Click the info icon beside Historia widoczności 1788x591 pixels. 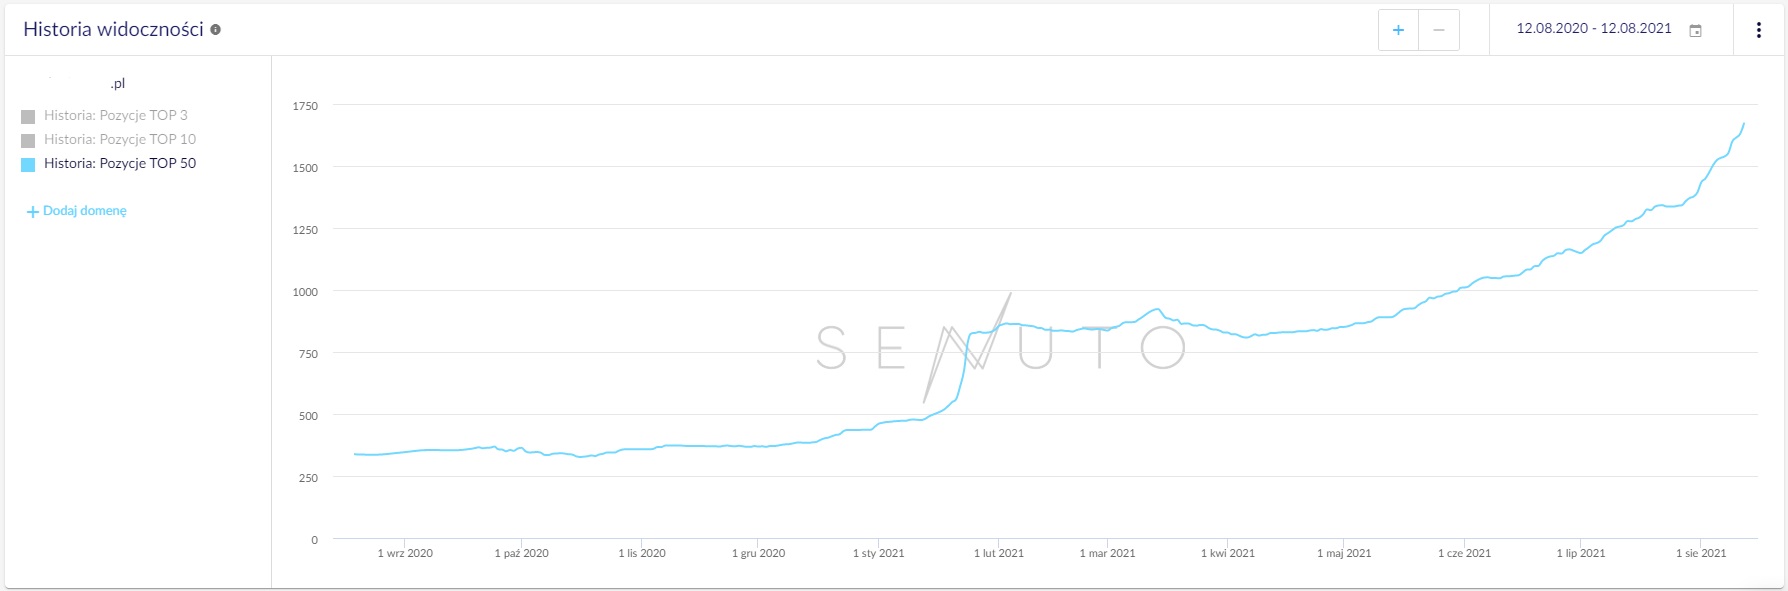click(215, 30)
